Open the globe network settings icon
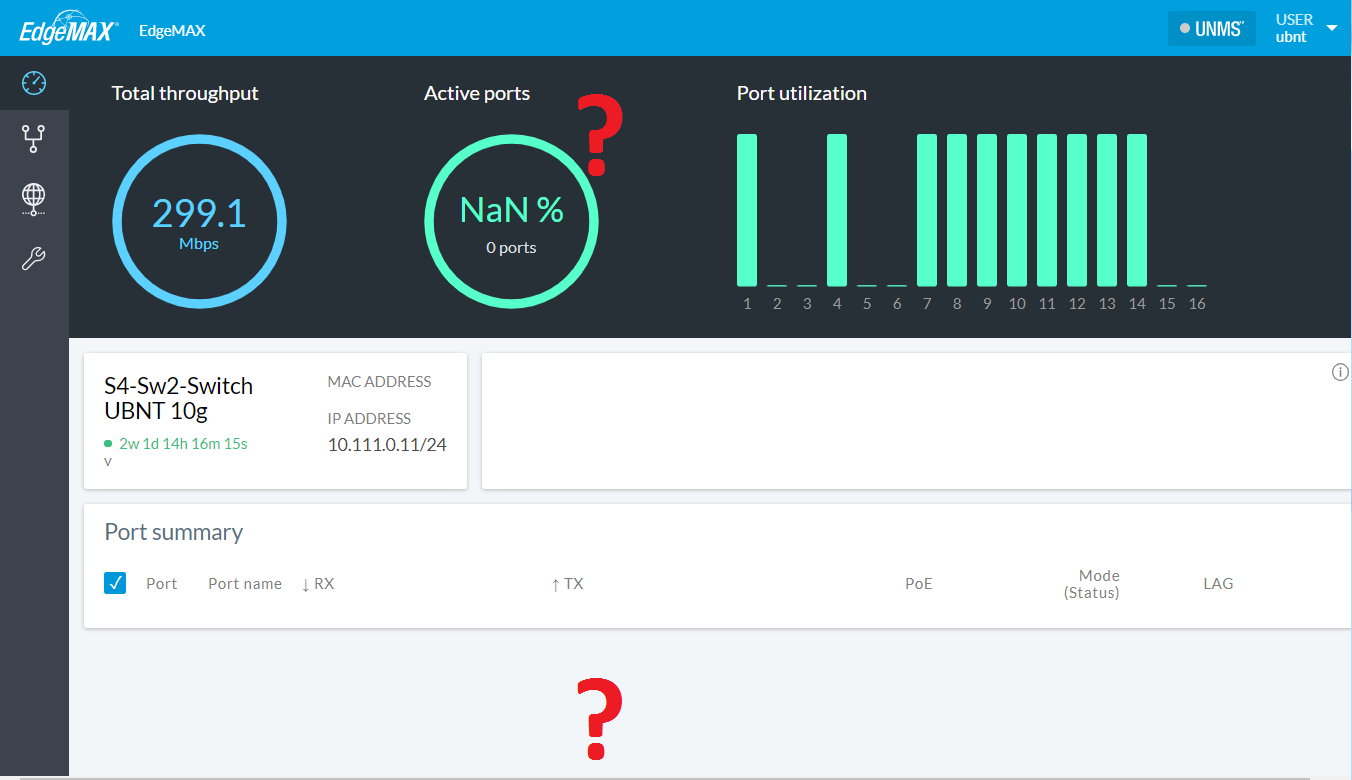Image resolution: width=1352 pixels, height=780 pixels. 34,199
